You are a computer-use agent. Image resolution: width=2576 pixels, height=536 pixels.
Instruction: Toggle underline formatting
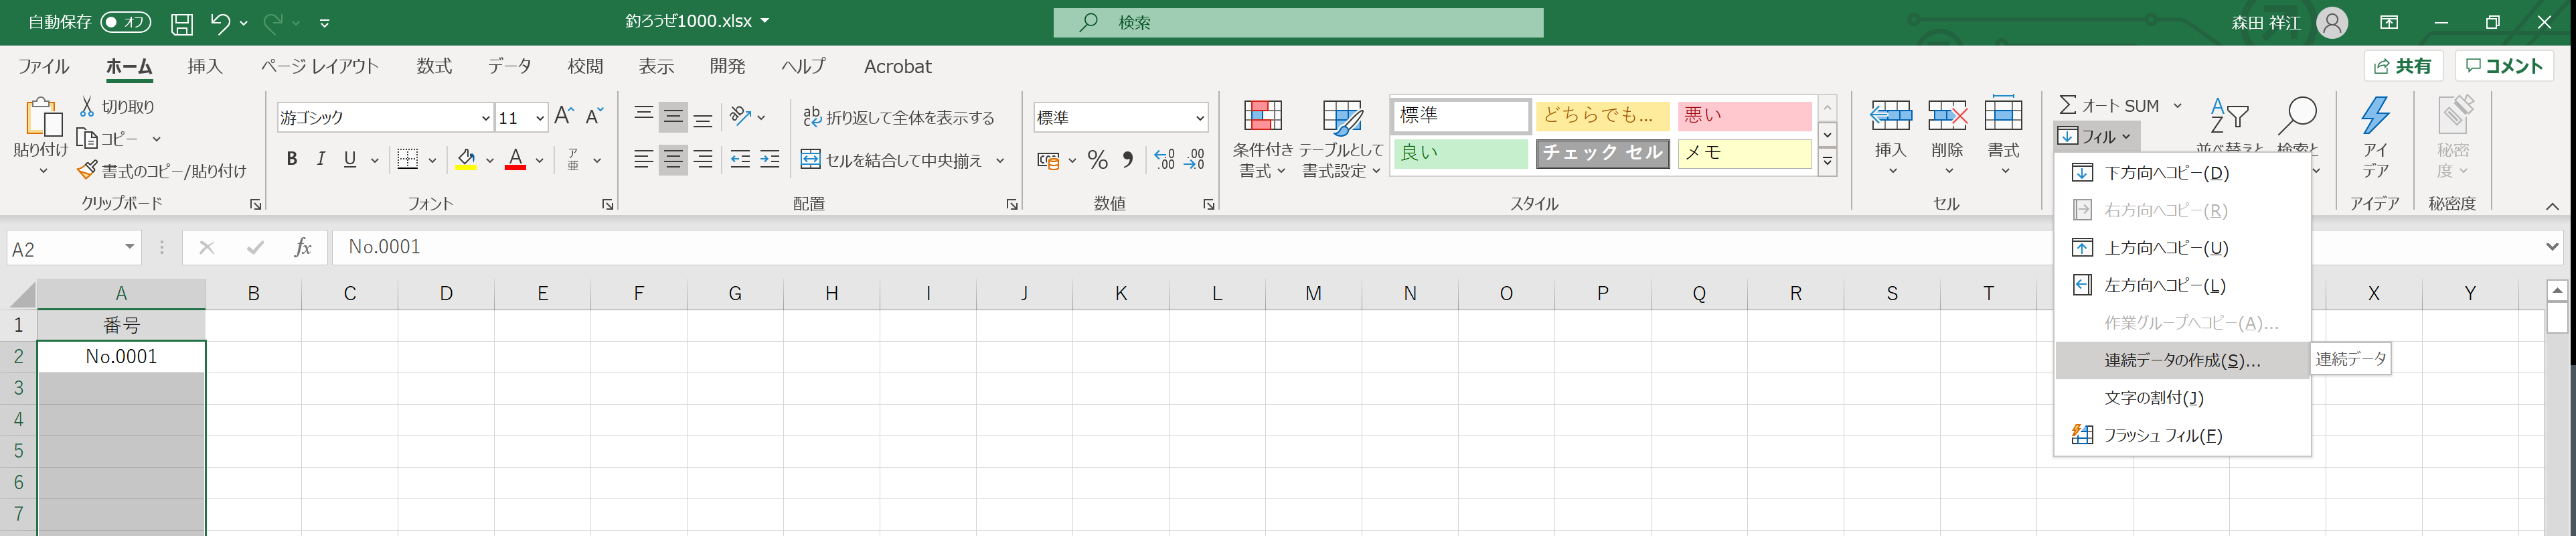350,159
